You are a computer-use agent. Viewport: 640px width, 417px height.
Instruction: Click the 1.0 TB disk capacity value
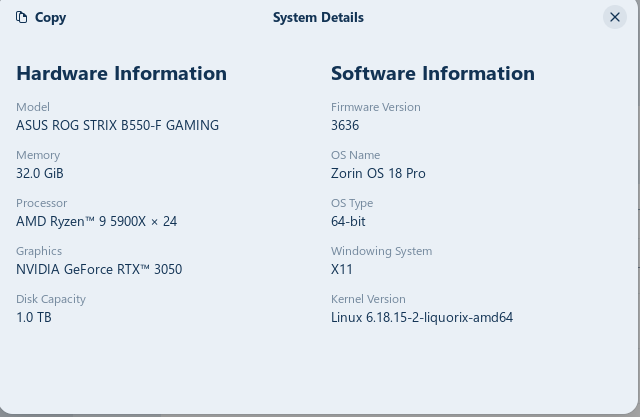coord(34,317)
